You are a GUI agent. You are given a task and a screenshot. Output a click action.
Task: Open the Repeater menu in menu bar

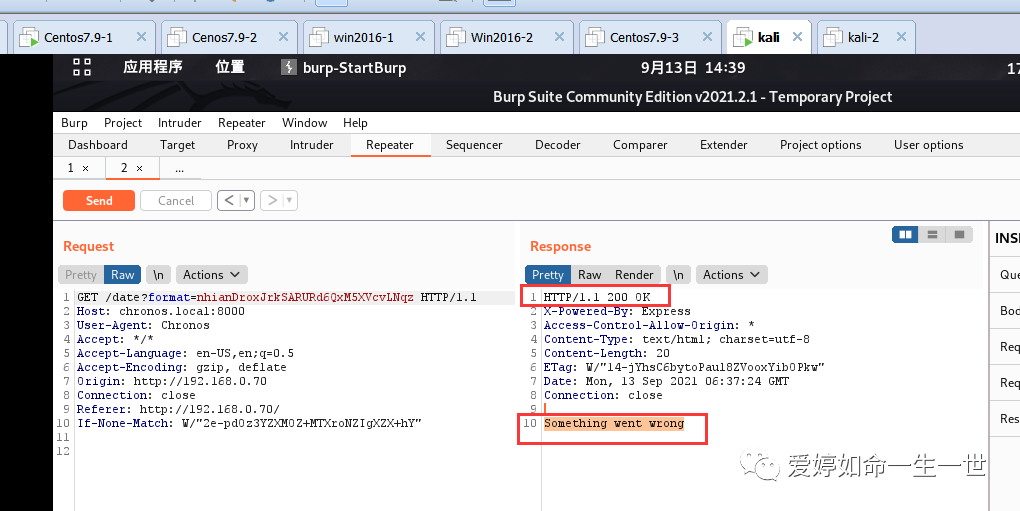241,123
